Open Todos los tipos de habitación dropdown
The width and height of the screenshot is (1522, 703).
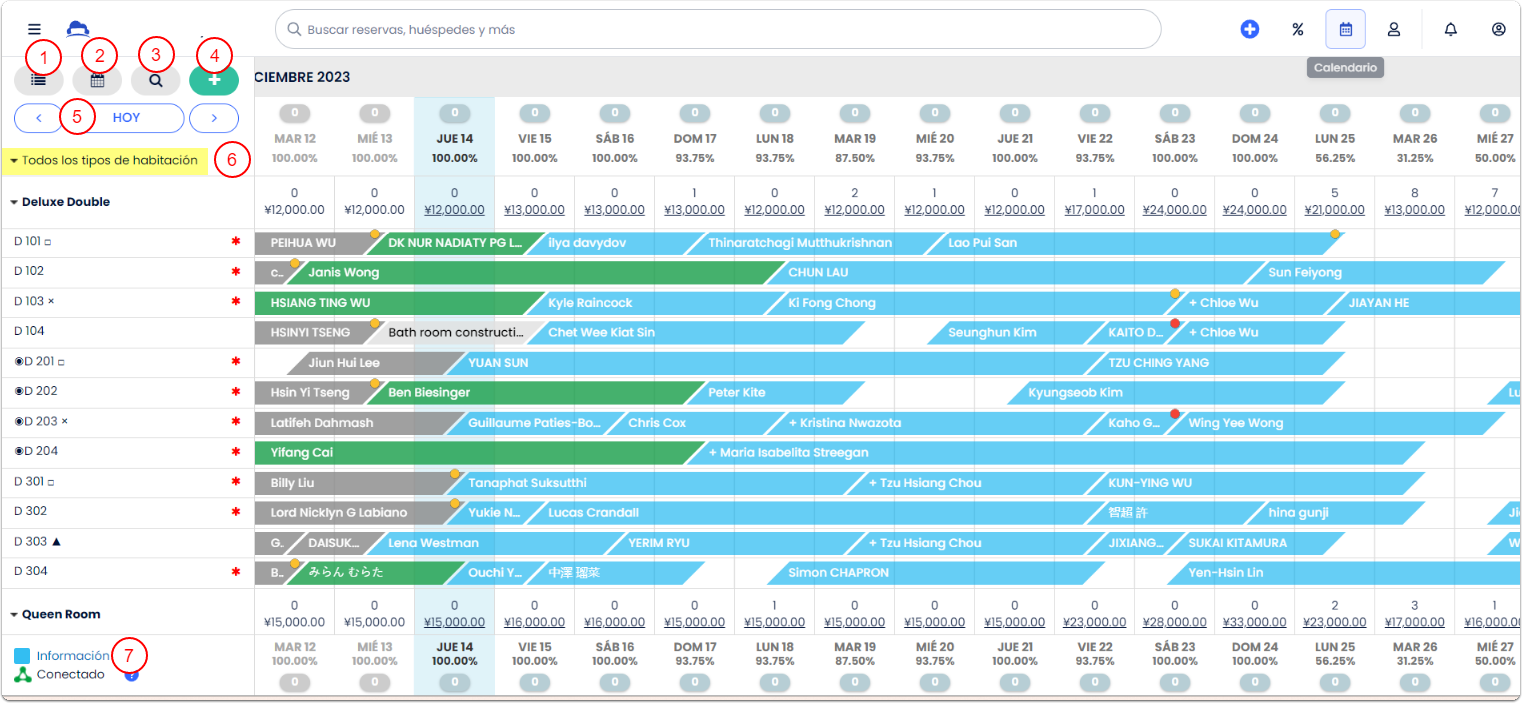104,160
